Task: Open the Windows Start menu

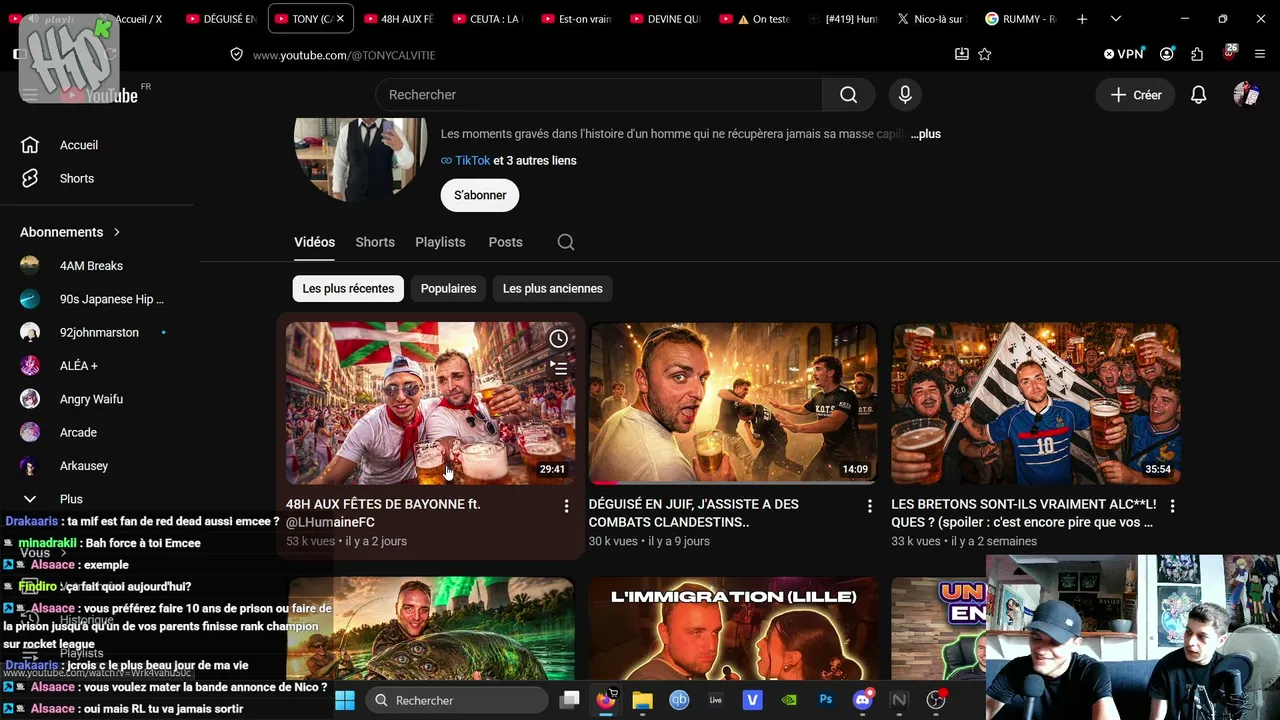Action: click(345, 700)
